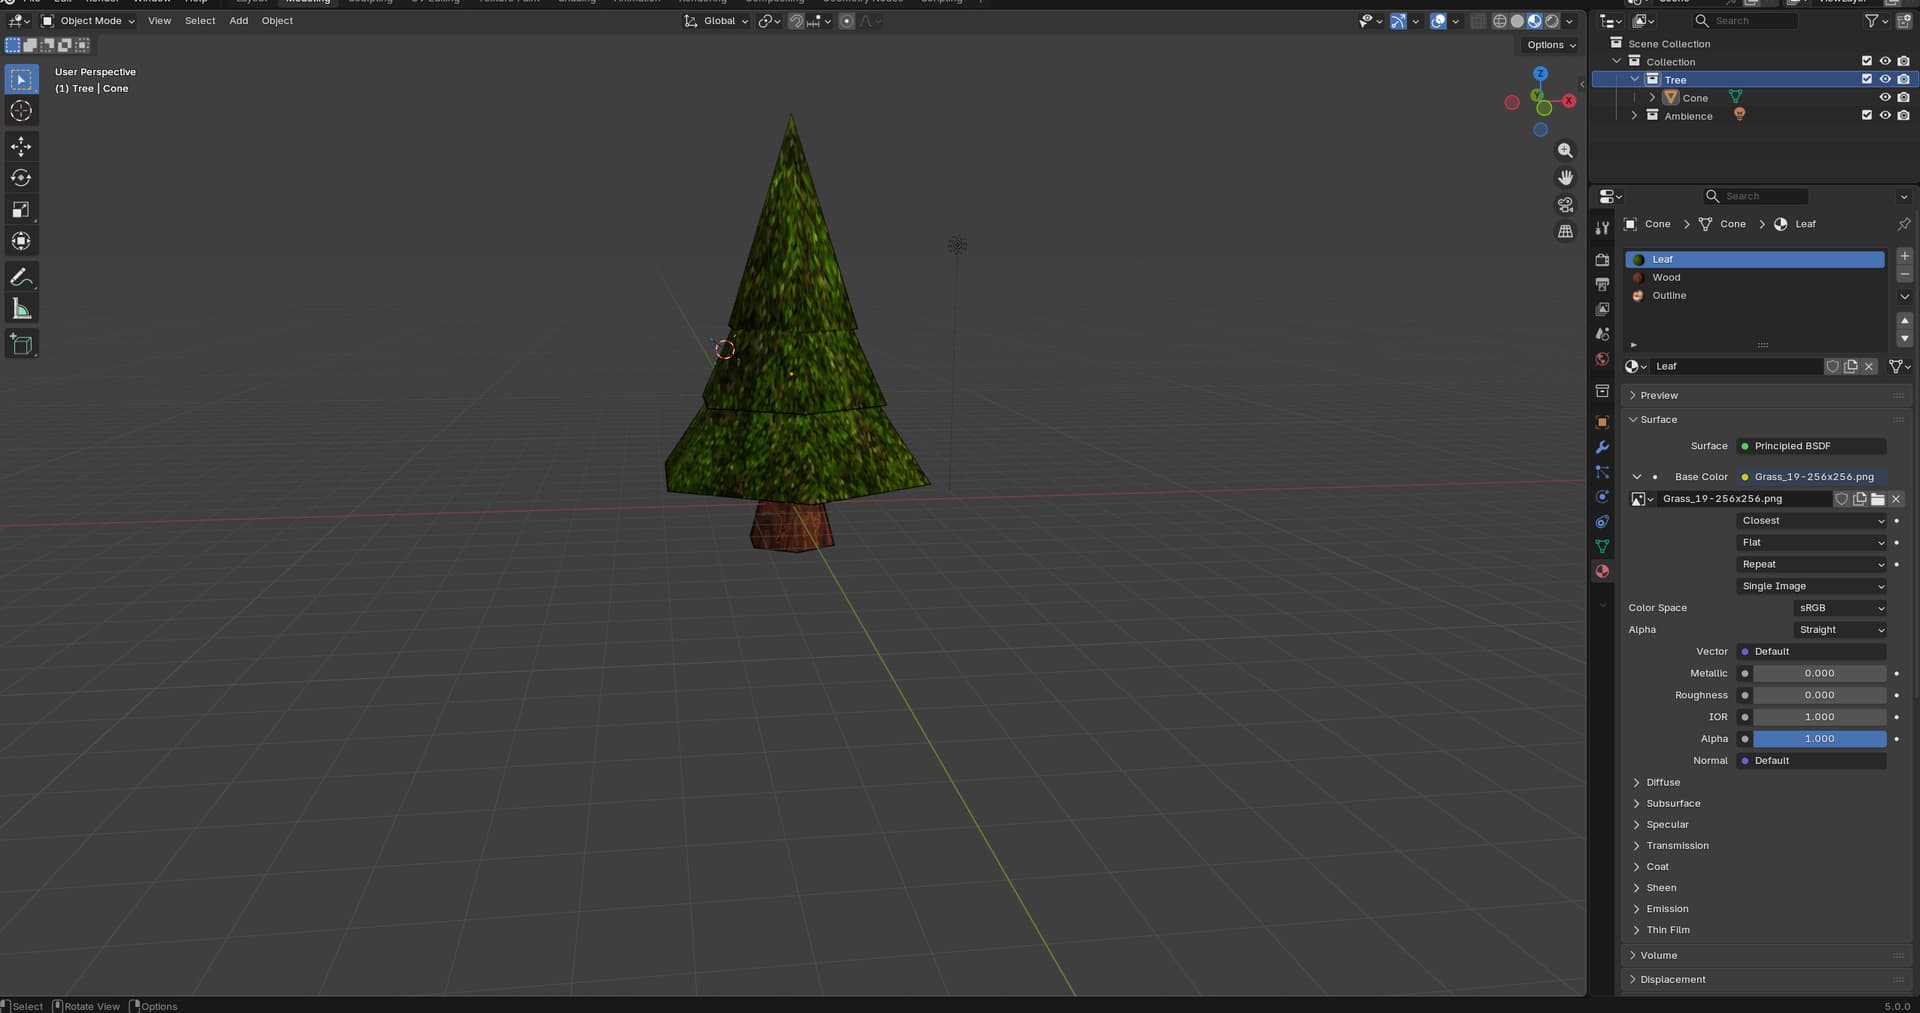The height and width of the screenshot is (1013, 1920).
Task: Click the viewport zoom magnifier icon
Action: [x=1565, y=150]
